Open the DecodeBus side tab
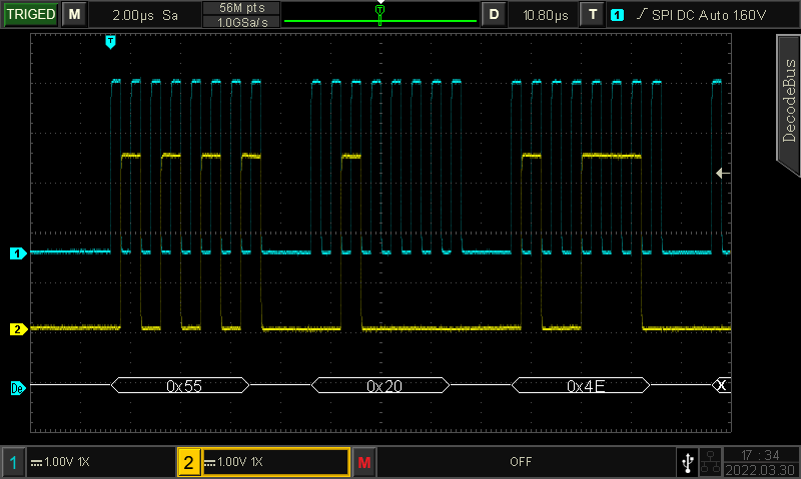Screen dimensions: 801x479 pyautogui.click(x=788, y=98)
